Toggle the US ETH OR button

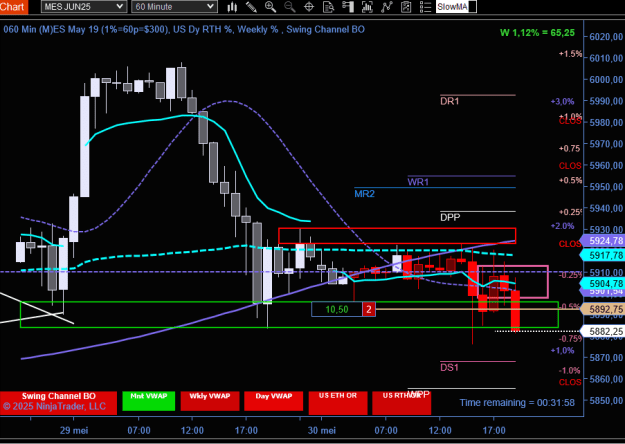(338, 403)
